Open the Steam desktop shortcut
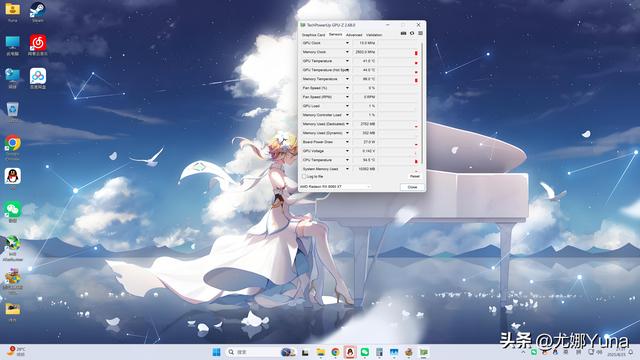This screenshot has width=640, height=360. pos(38,11)
